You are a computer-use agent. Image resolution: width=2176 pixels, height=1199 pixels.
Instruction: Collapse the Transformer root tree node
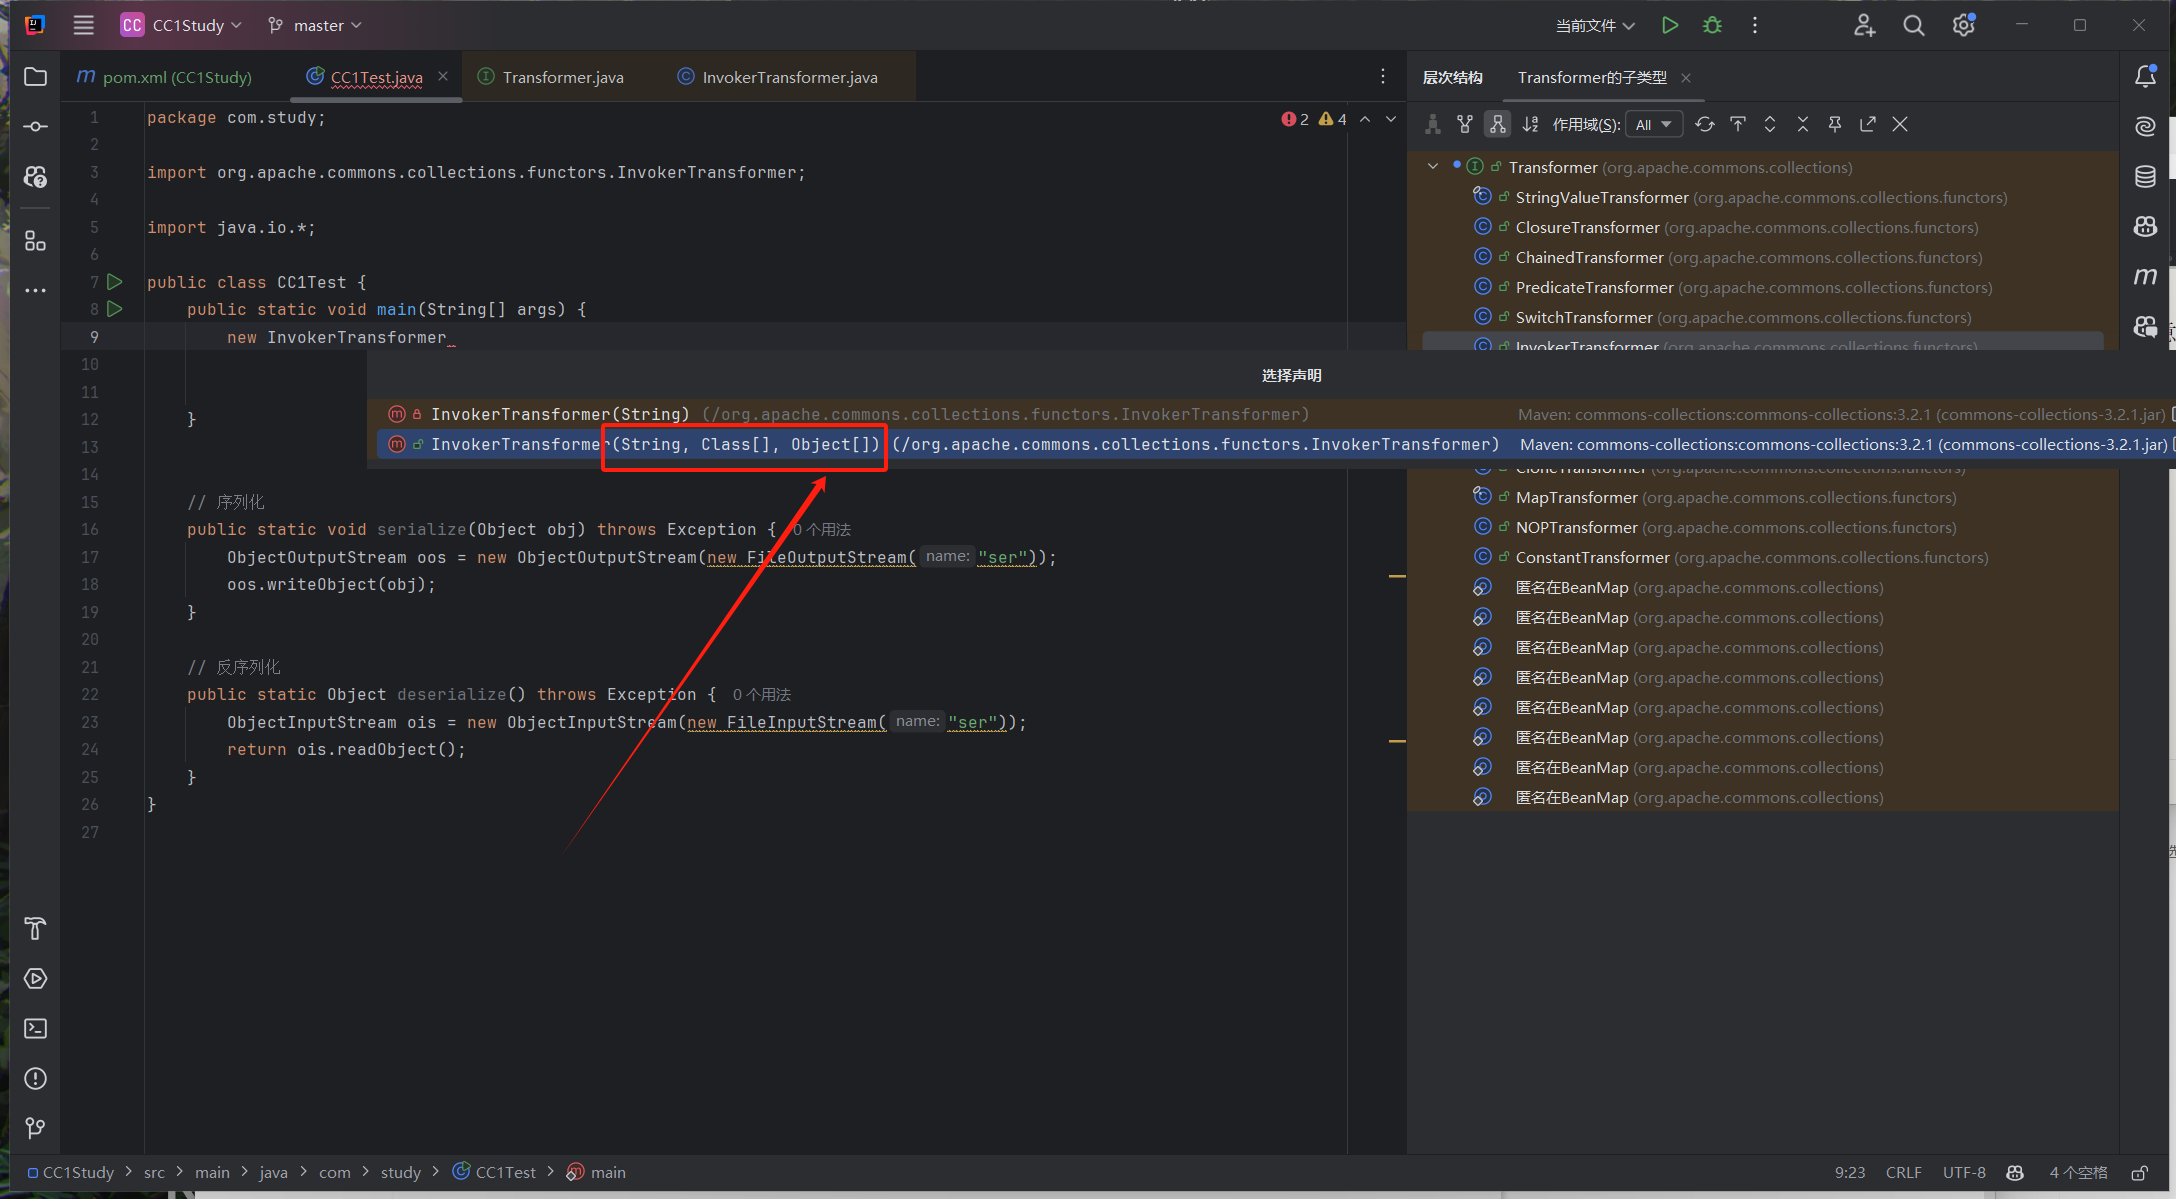tap(1433, 167)
